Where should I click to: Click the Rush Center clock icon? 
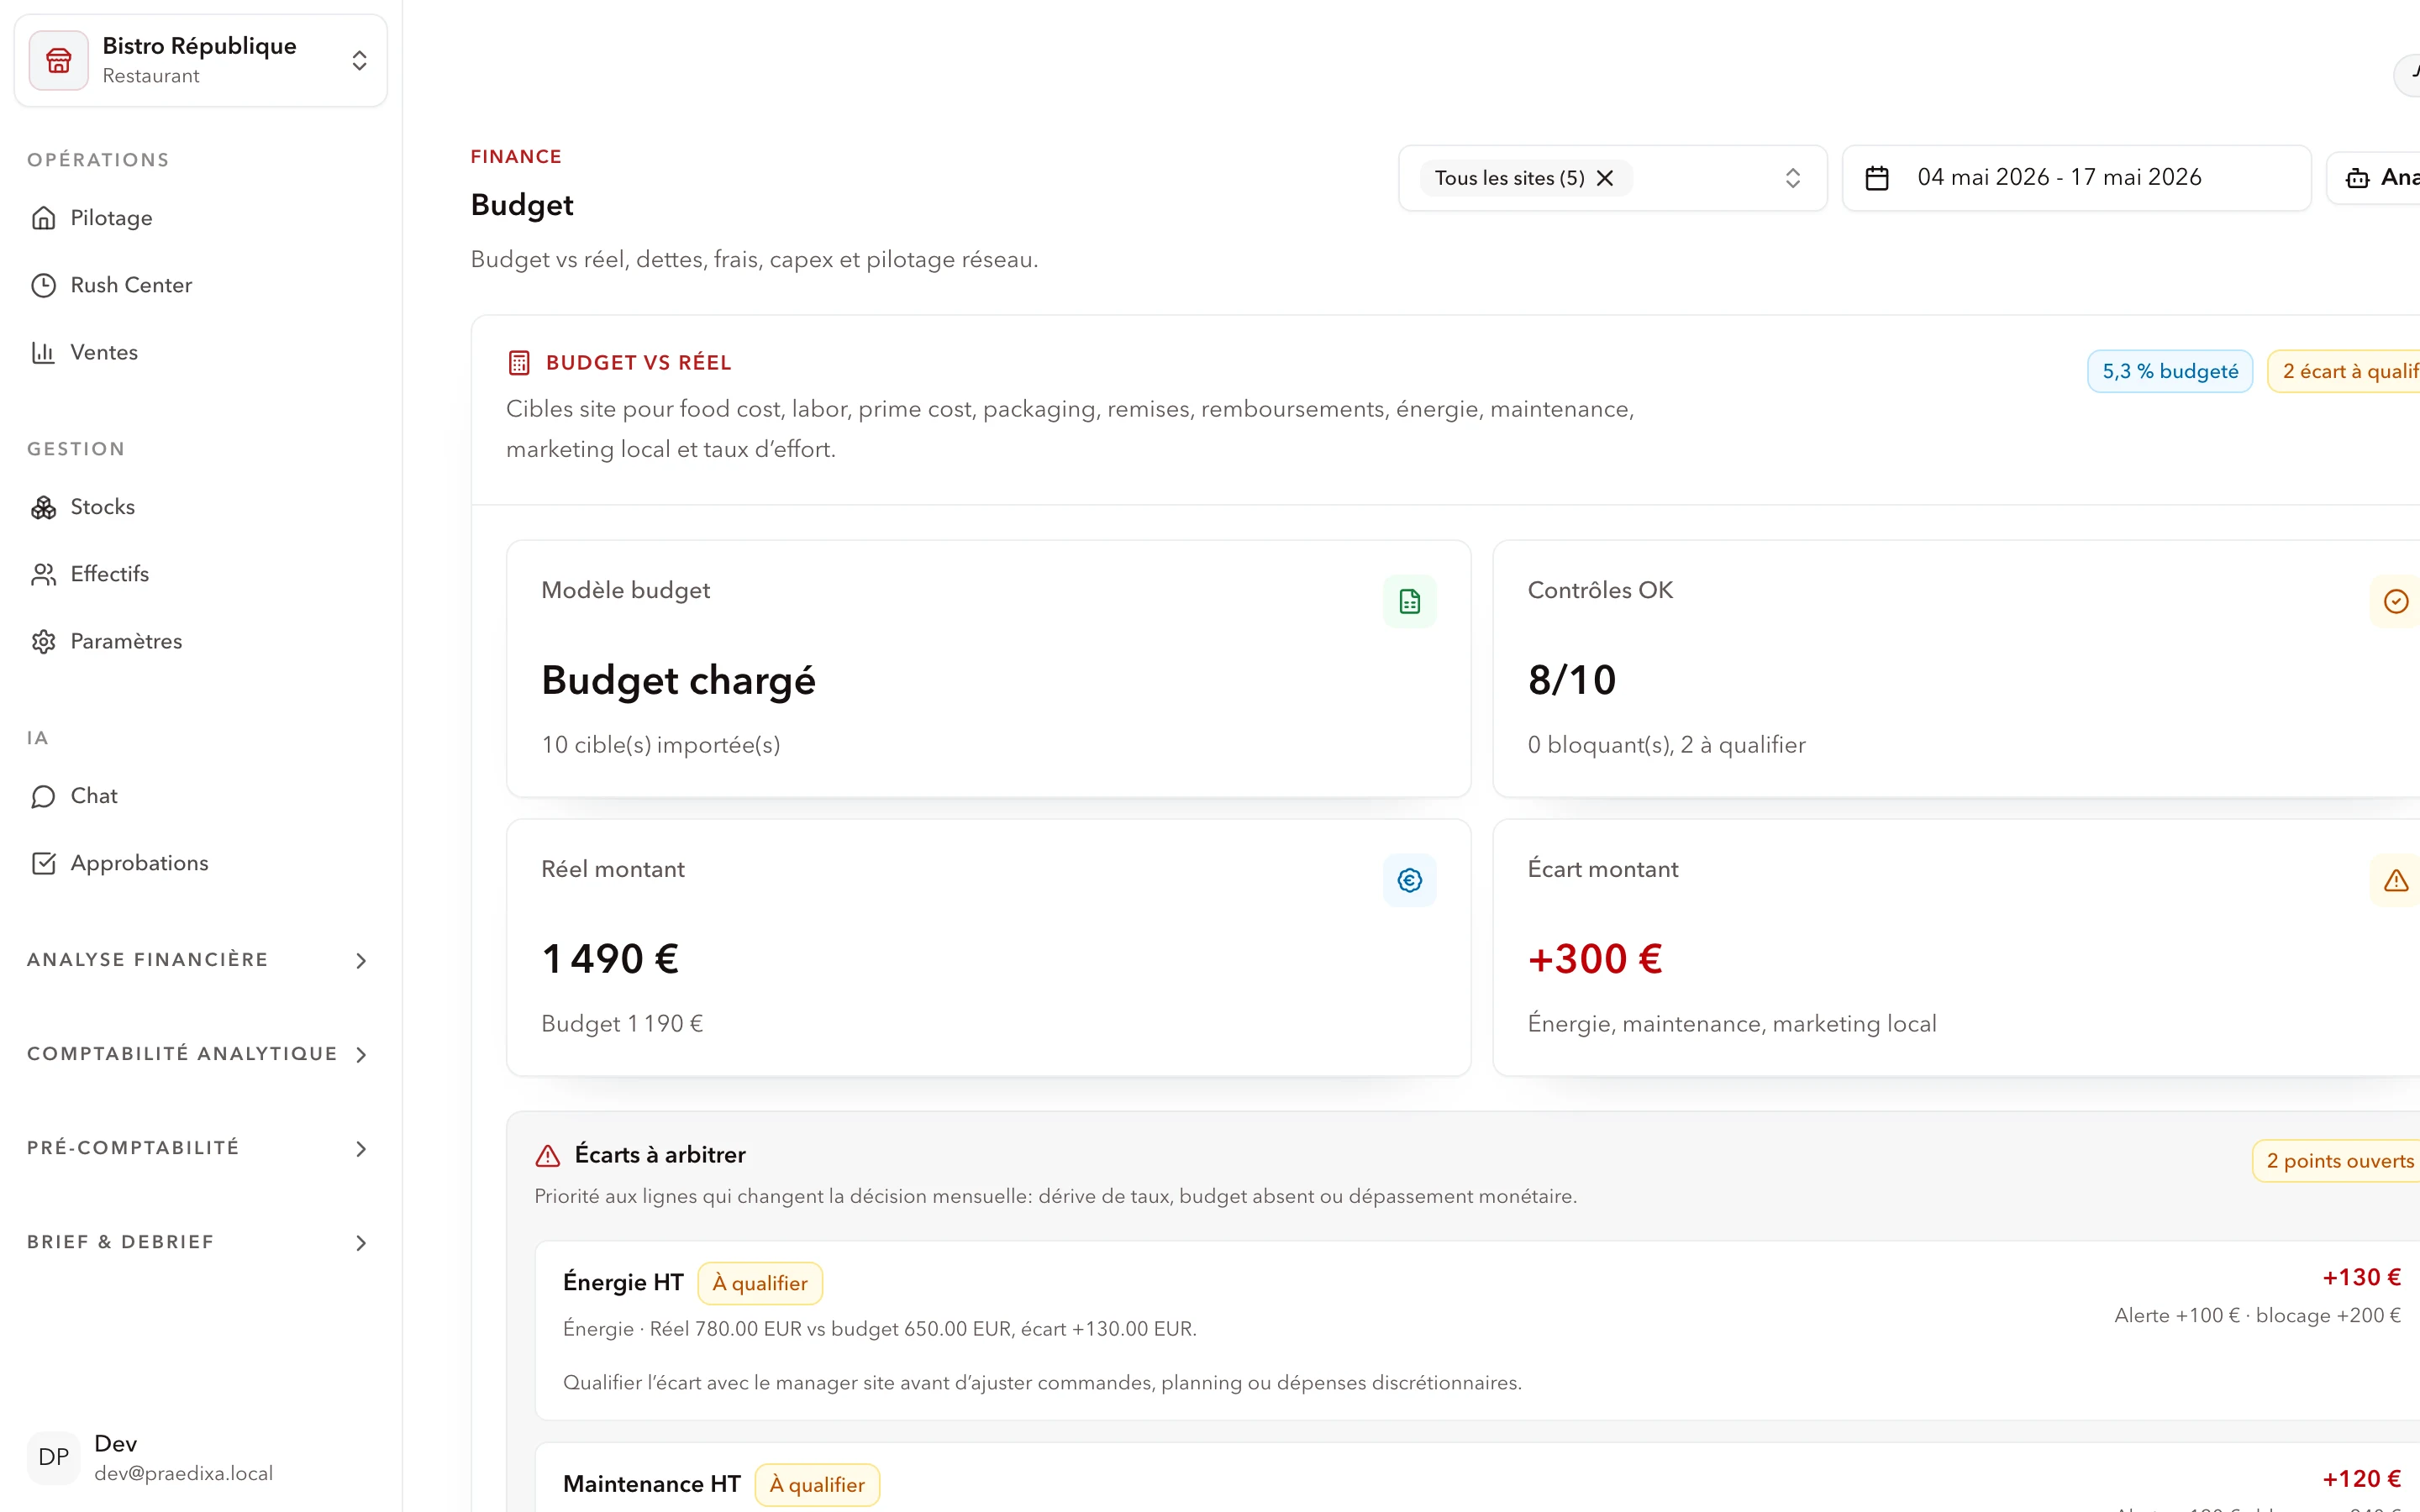pos(43,285)
